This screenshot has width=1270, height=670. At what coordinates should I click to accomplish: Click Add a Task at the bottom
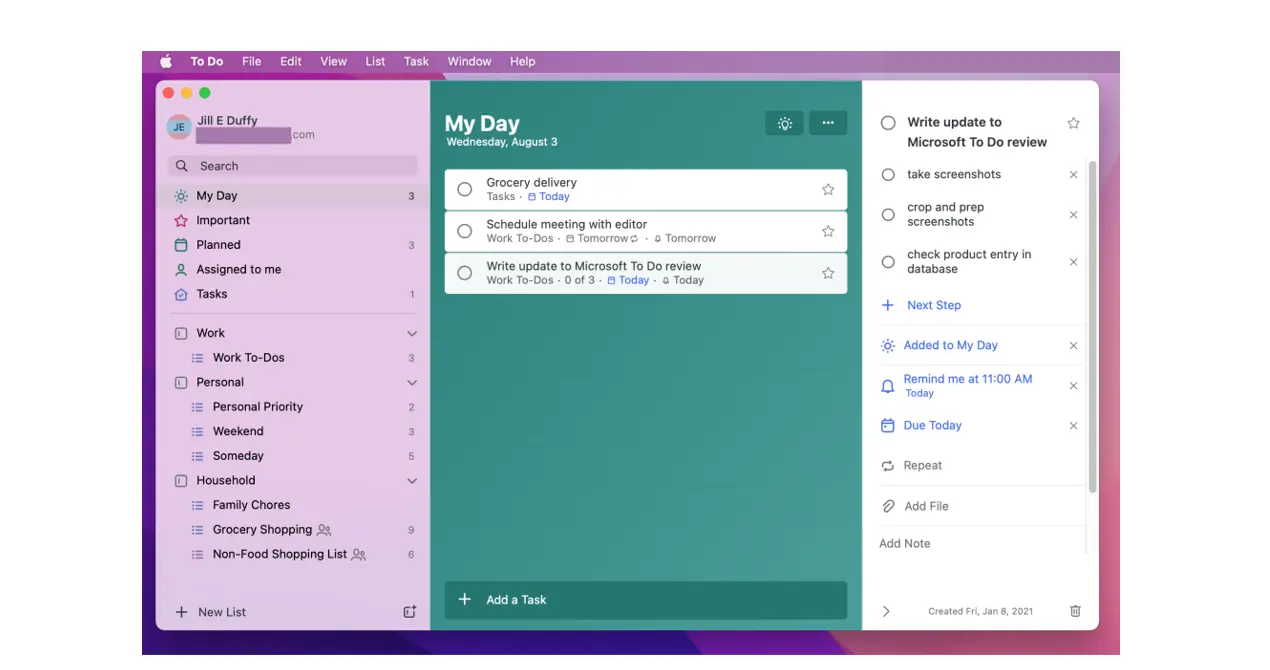coord(516,599)
